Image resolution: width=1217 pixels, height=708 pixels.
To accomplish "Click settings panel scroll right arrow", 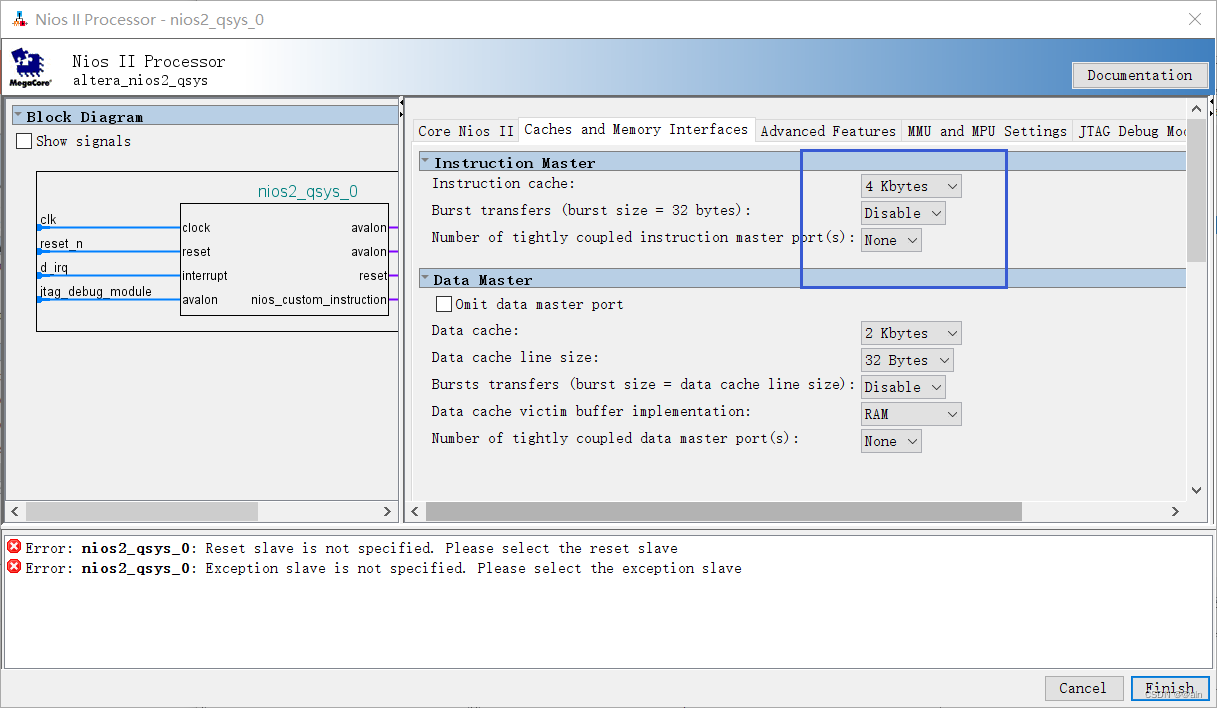I will (x=1175, y=511).
